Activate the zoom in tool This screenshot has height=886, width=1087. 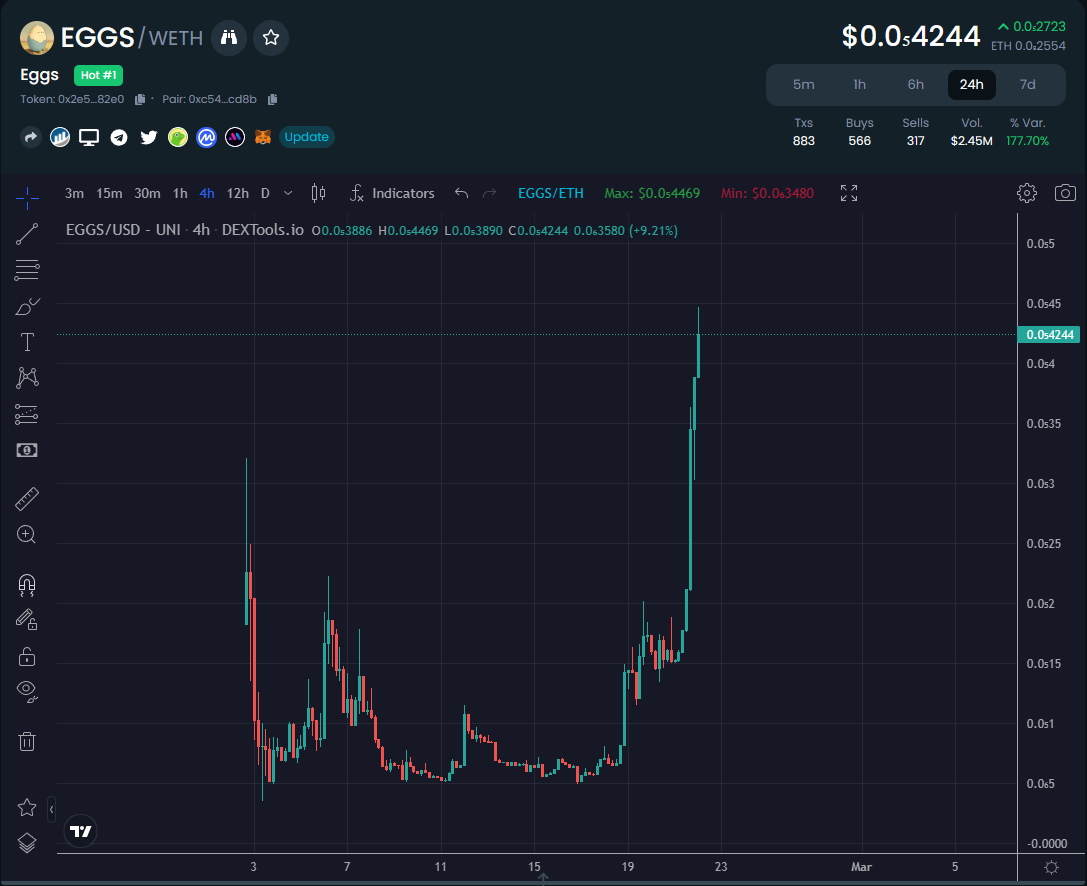pyautogui.click(x=26, y=535)
